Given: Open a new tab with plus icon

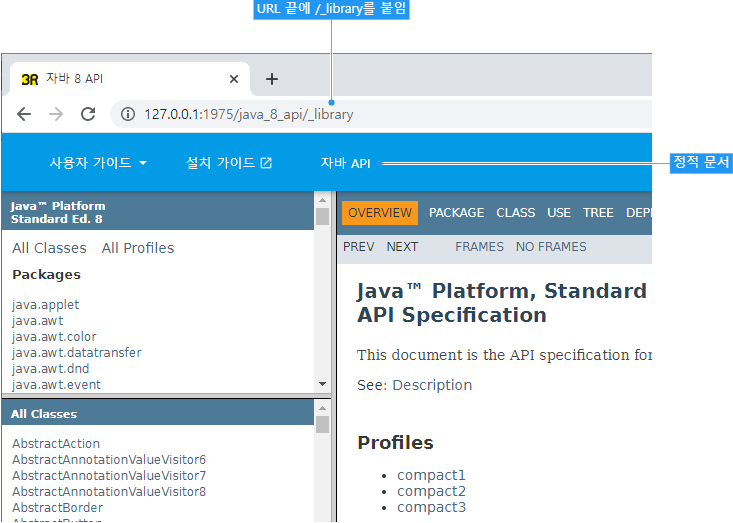Looking at the screenshot, I should [272, 79].
